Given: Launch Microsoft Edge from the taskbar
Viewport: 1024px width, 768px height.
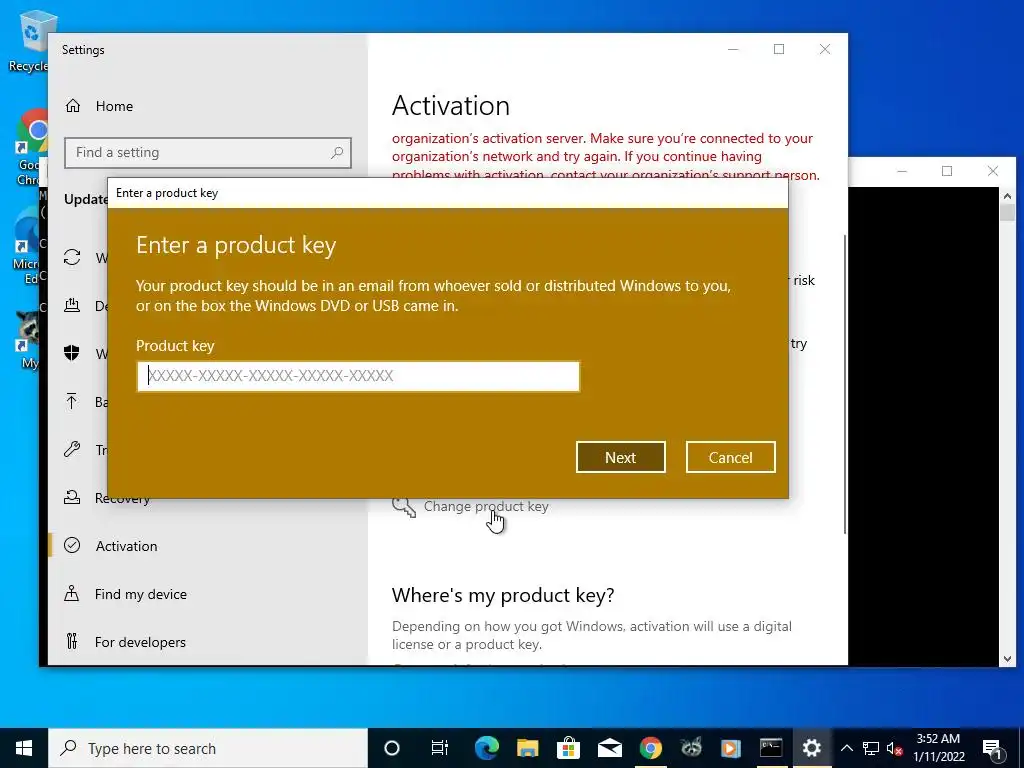Looking at the screenshot, I should tap(487, 748).
